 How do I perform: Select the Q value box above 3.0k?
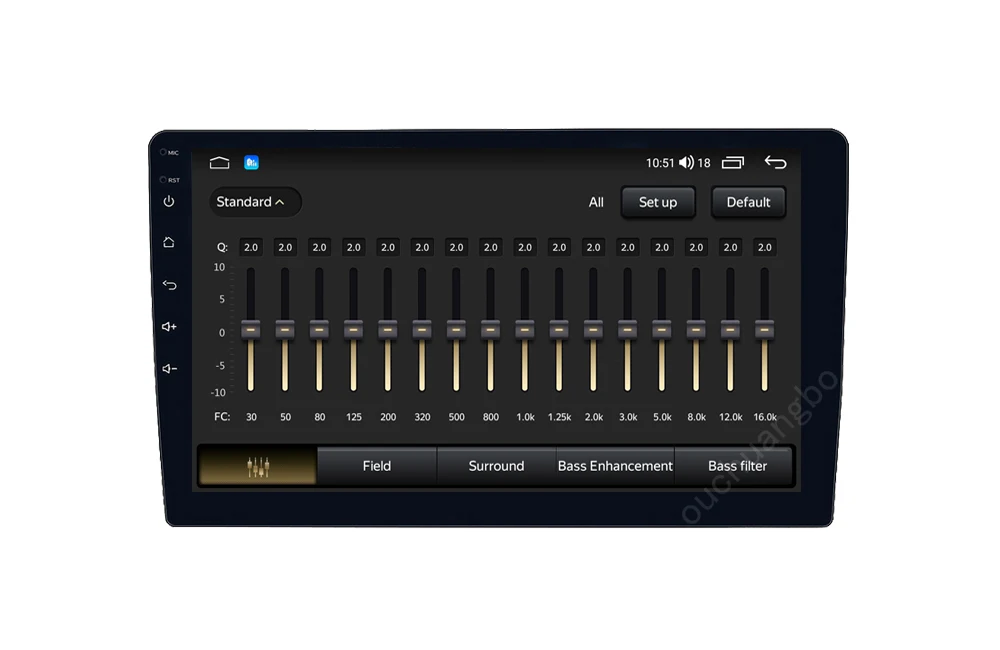628,247
